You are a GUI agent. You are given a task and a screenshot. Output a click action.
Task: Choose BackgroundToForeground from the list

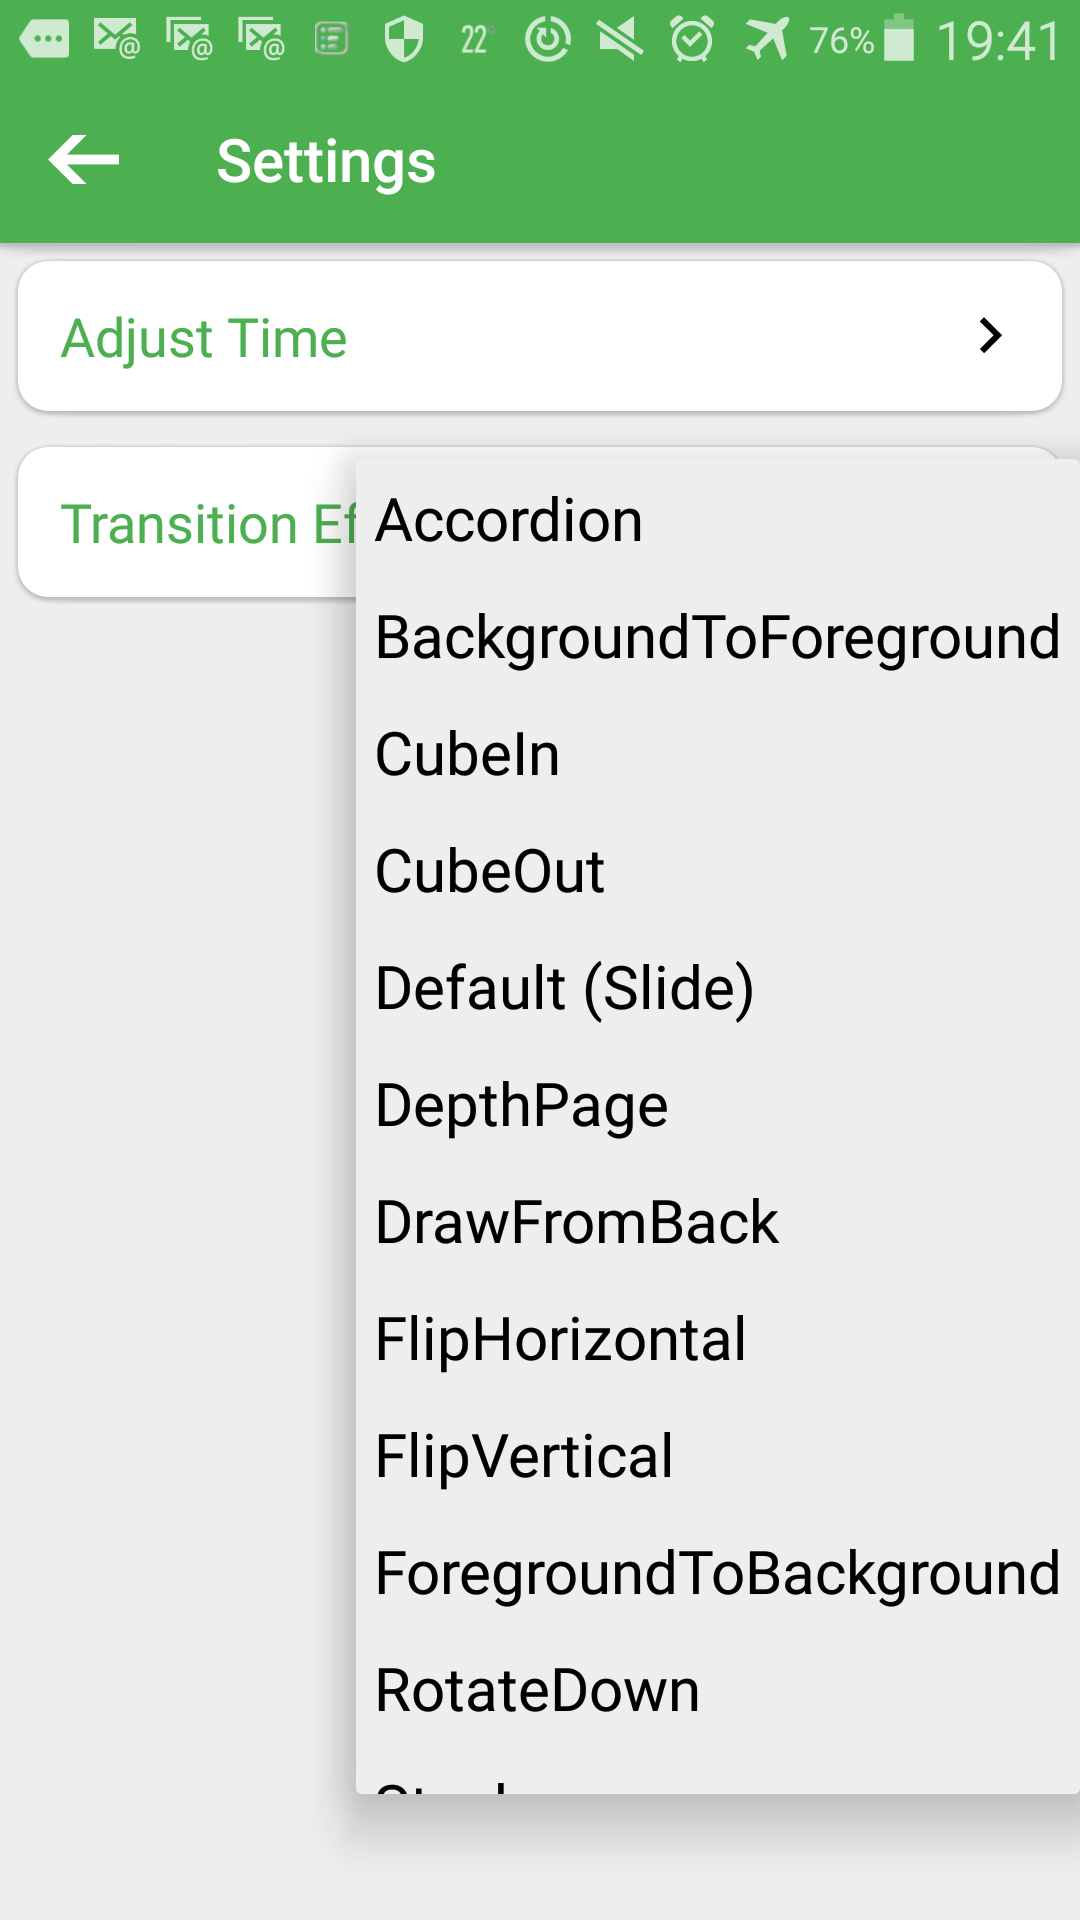click(718, 637)
